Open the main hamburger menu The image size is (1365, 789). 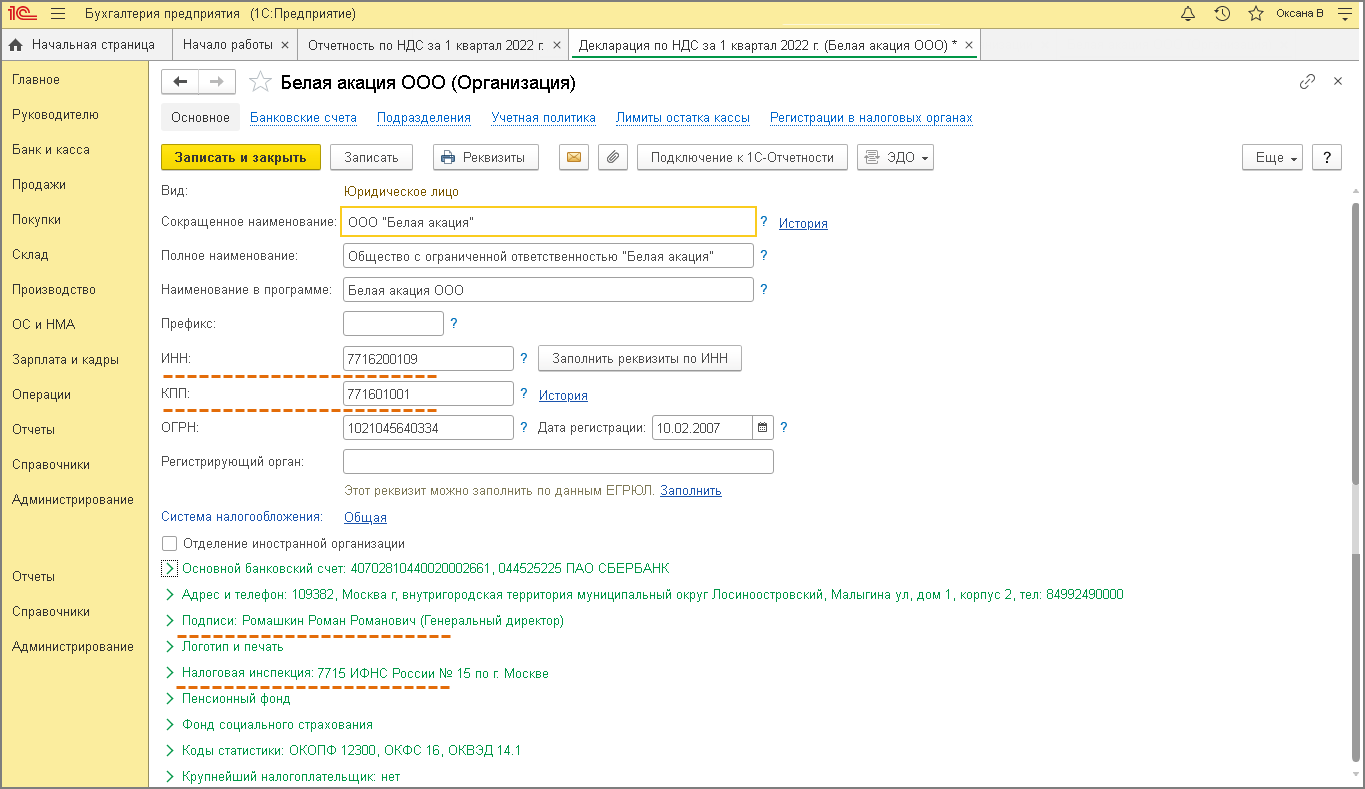pyautogui.click(x=57, y=14)
